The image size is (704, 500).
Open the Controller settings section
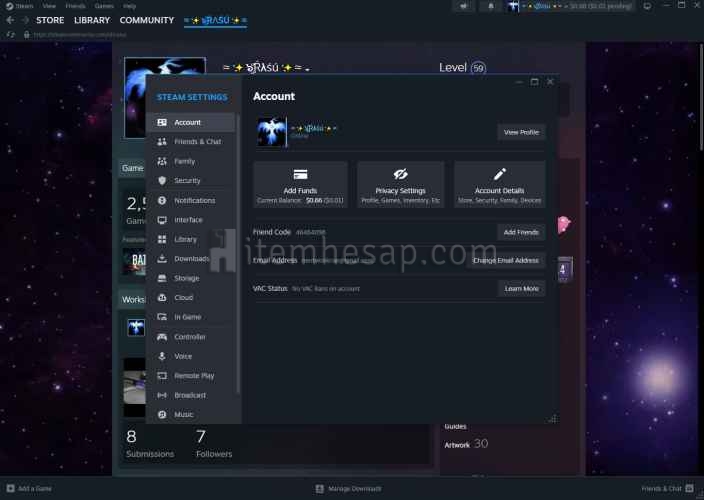(189, 337)
